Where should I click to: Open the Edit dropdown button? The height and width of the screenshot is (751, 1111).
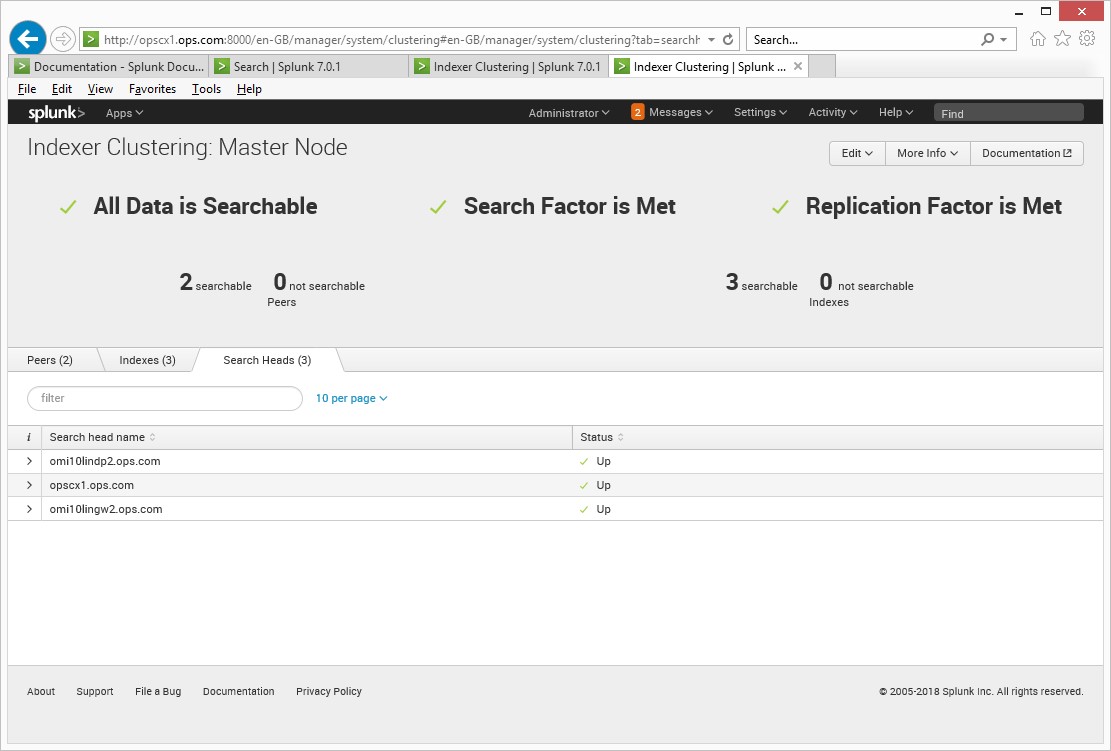[857, 153]
